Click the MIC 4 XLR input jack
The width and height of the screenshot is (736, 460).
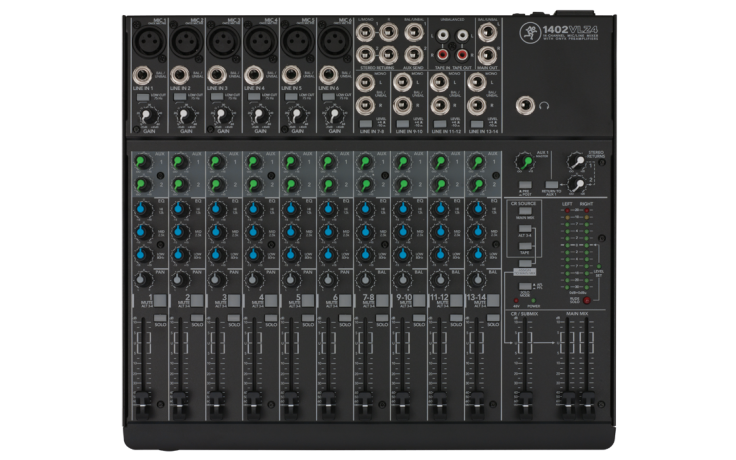click(x=261, y=41)
